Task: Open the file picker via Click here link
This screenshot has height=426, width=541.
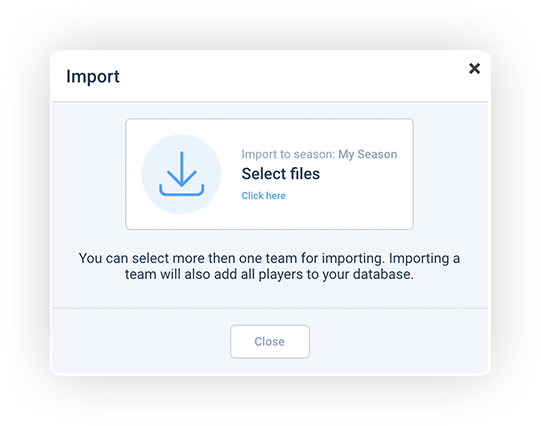Action: [263, 196]
